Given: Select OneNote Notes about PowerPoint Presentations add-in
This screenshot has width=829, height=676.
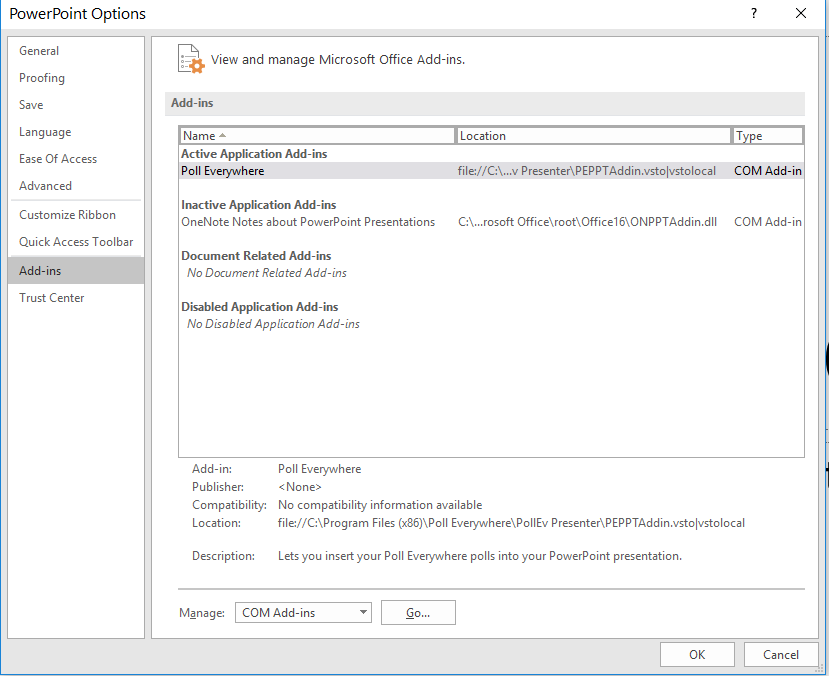Looking at the screenshot, I should click(308, 222).
